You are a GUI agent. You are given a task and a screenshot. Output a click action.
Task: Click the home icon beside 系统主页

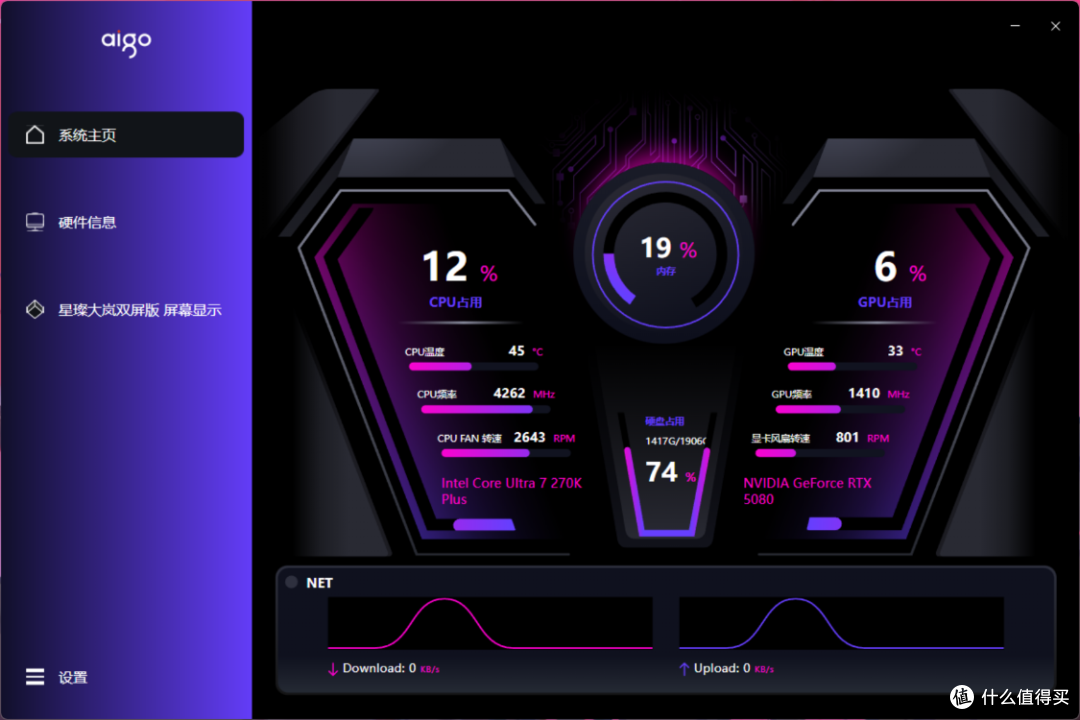[x=35, y=134]
